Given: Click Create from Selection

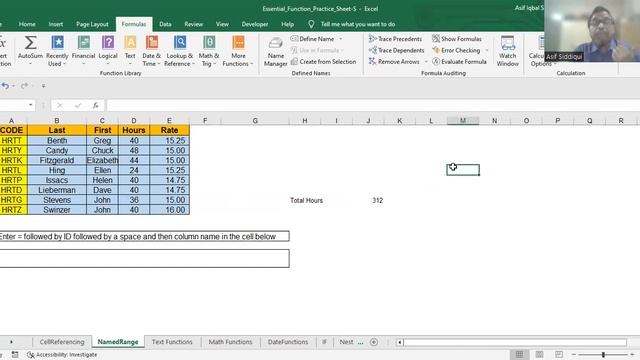Looking at the screenshot, I should pos(323,62).
